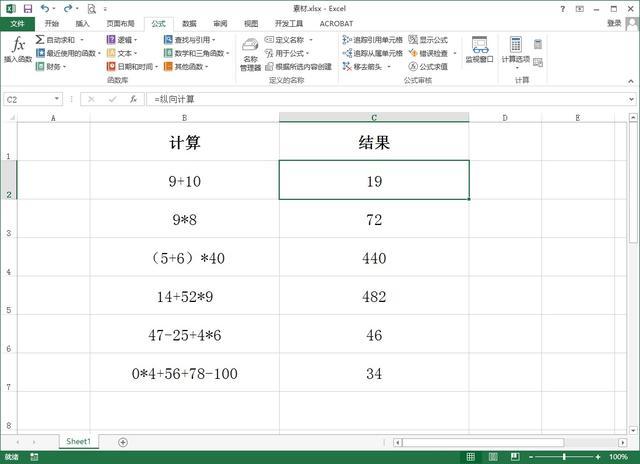Click the 100% zoom level
The width and height of the screenshot is (640, 464).
click(x=618, y=457)
